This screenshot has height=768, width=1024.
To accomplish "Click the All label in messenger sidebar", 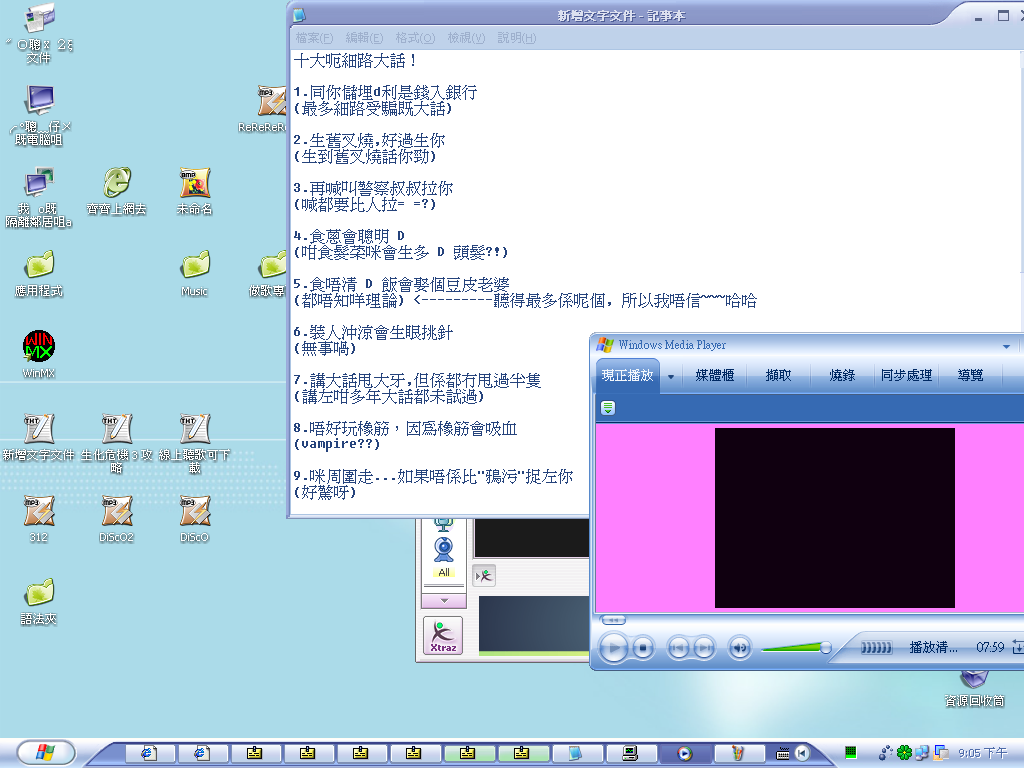I will pos(444,572).
